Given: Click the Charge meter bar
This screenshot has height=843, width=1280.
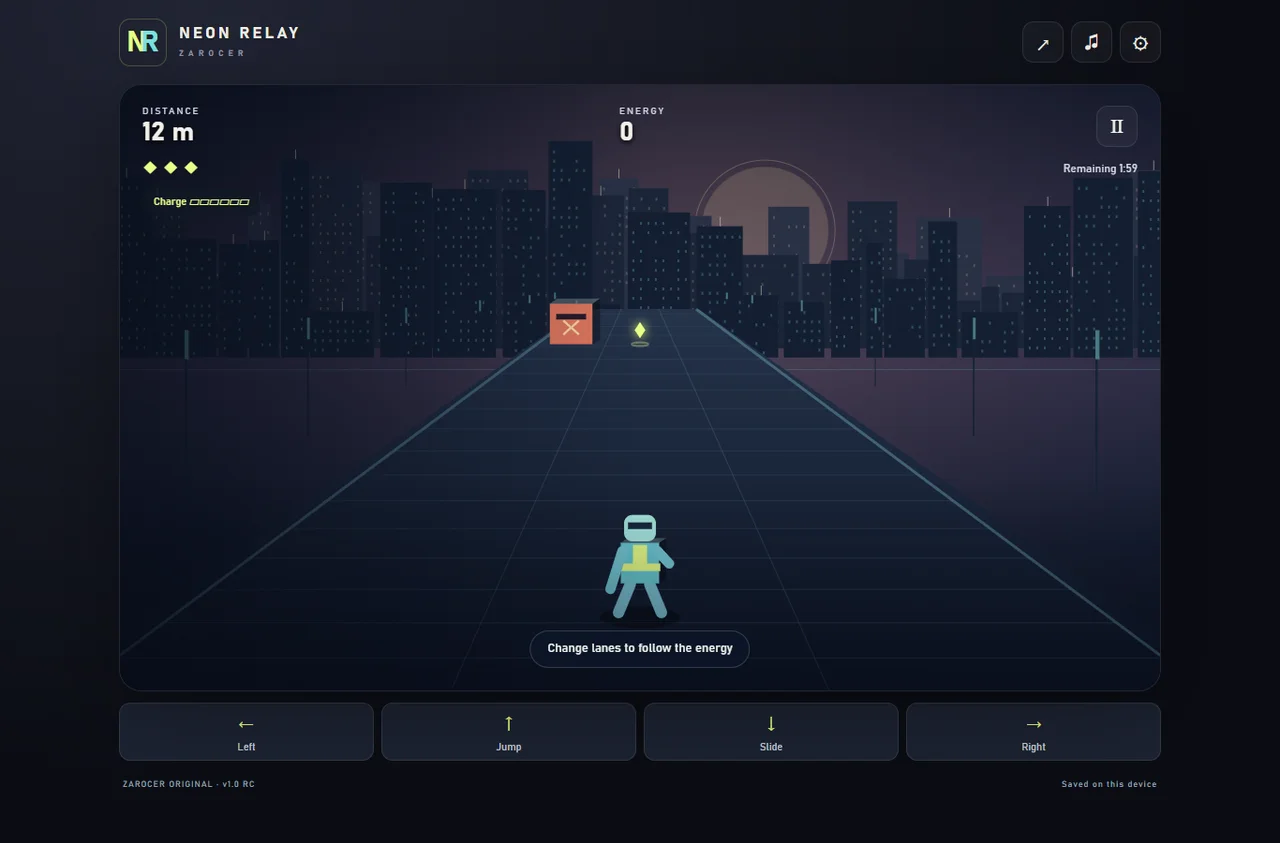Looking at the screenshot, I should tap(220, 202).
